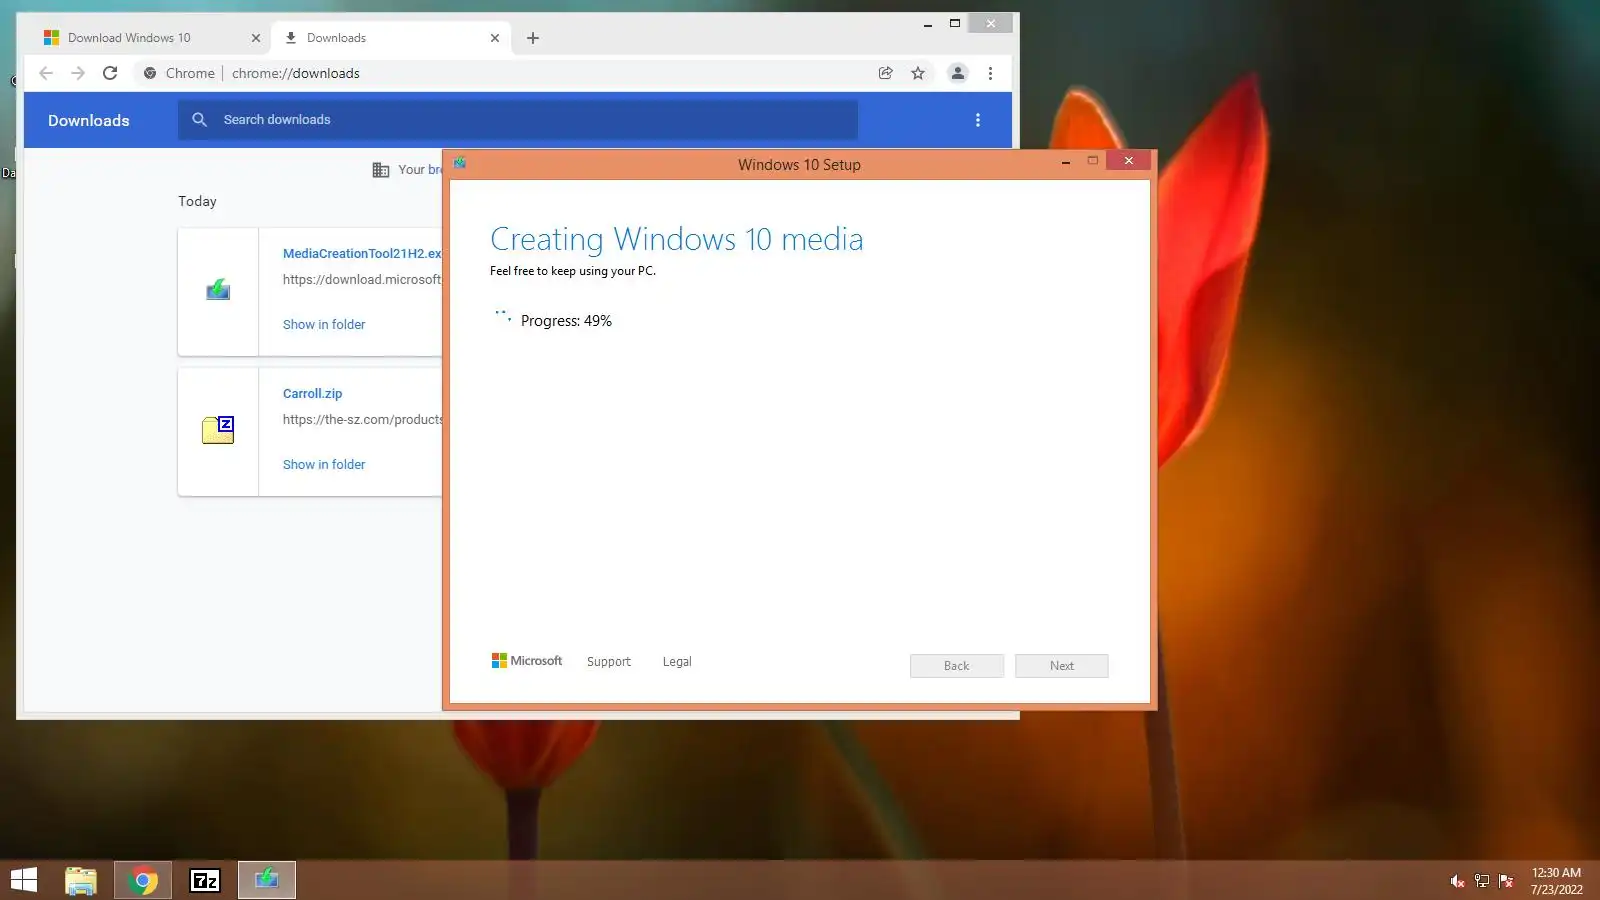The width and height of the screenshot is (1600, 900).
Task: Open File Explorer from the taskbar
Action: (x=81, y=880)
